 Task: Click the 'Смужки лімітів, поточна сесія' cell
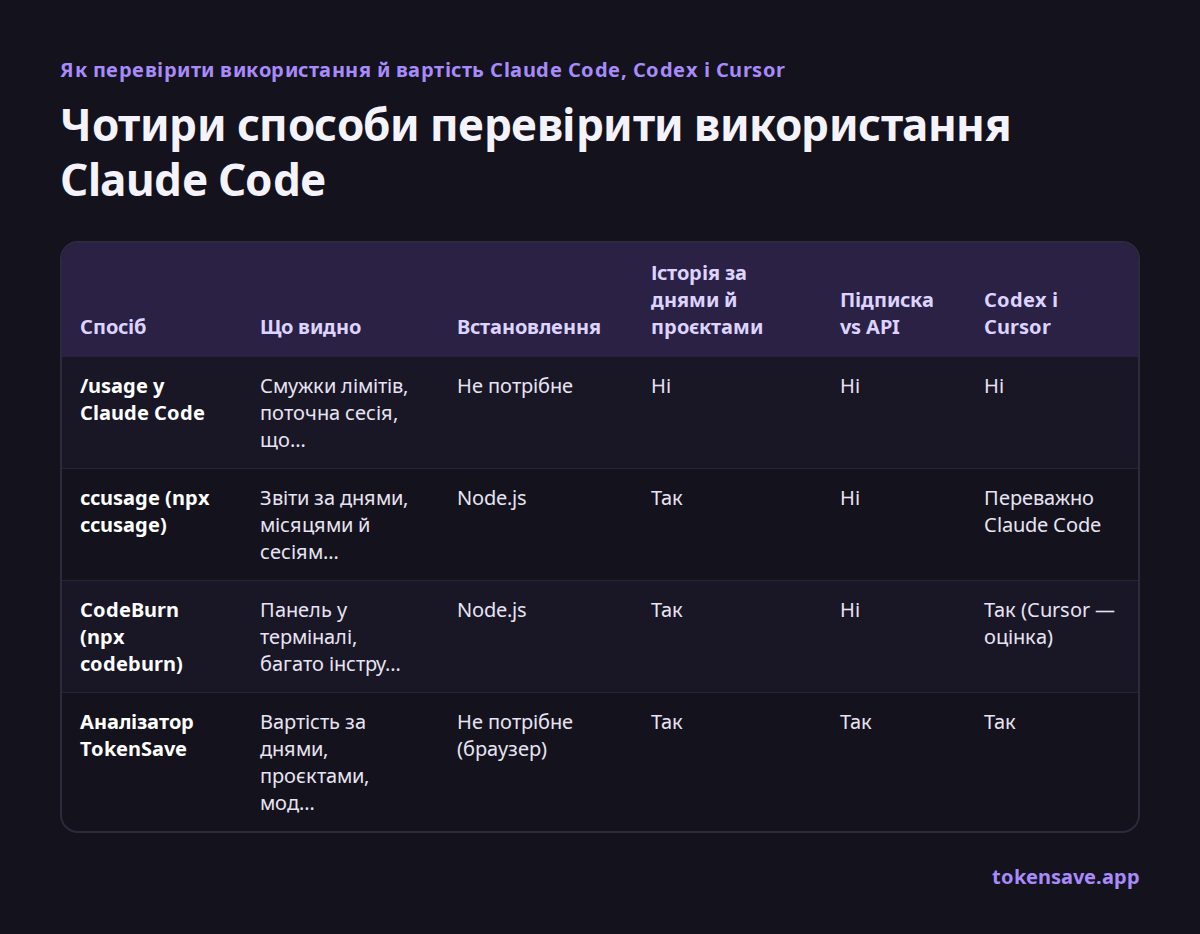tap(334, 413)
